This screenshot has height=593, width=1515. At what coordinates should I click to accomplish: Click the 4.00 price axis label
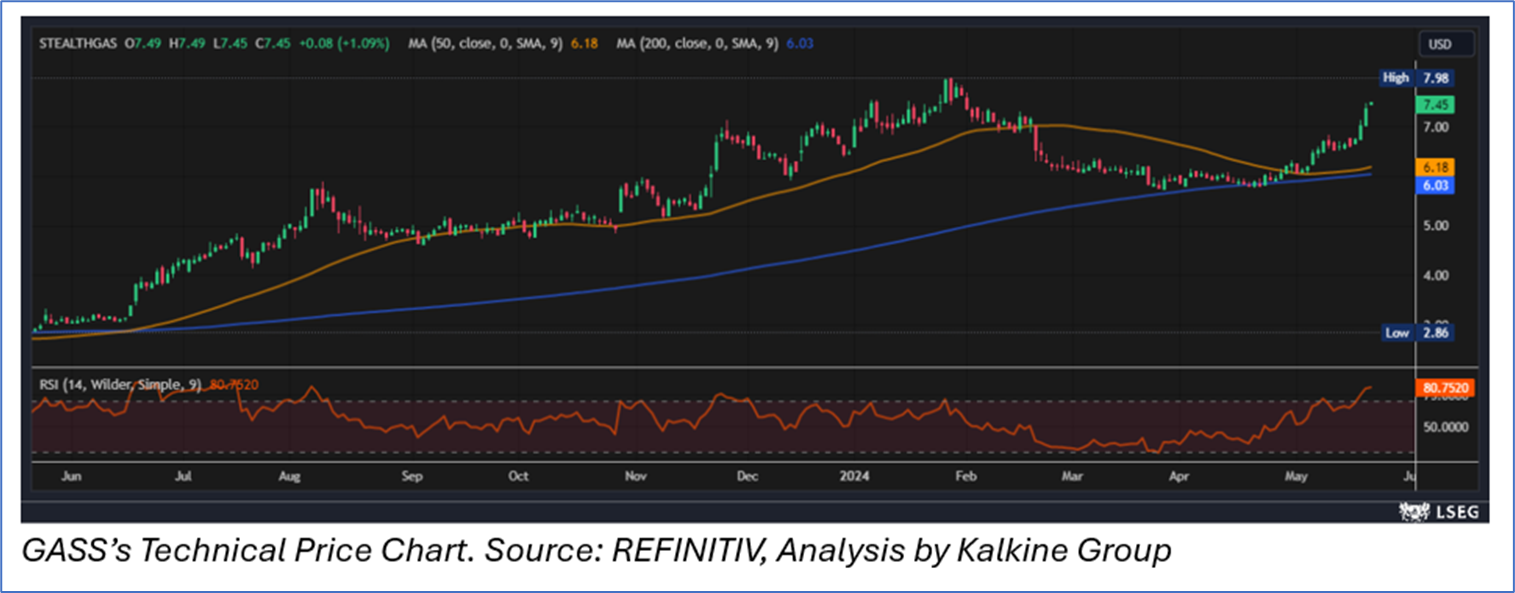click(1435, 276)
